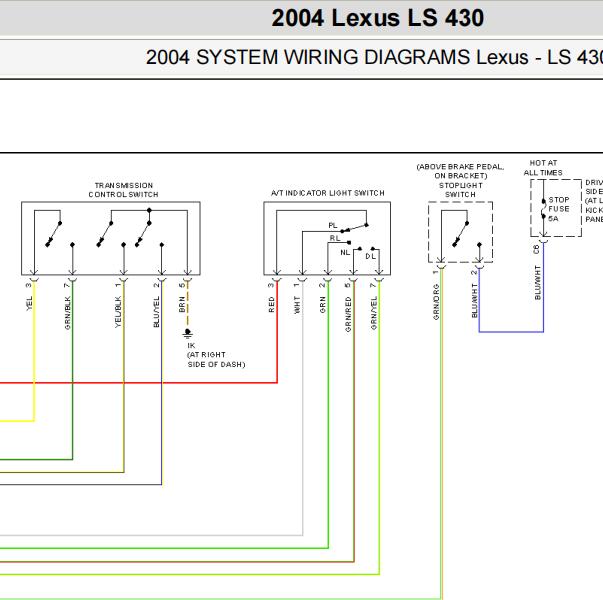Click the "PL" contact label
Viewport: 603px width, 600px height.
(333, 225)
